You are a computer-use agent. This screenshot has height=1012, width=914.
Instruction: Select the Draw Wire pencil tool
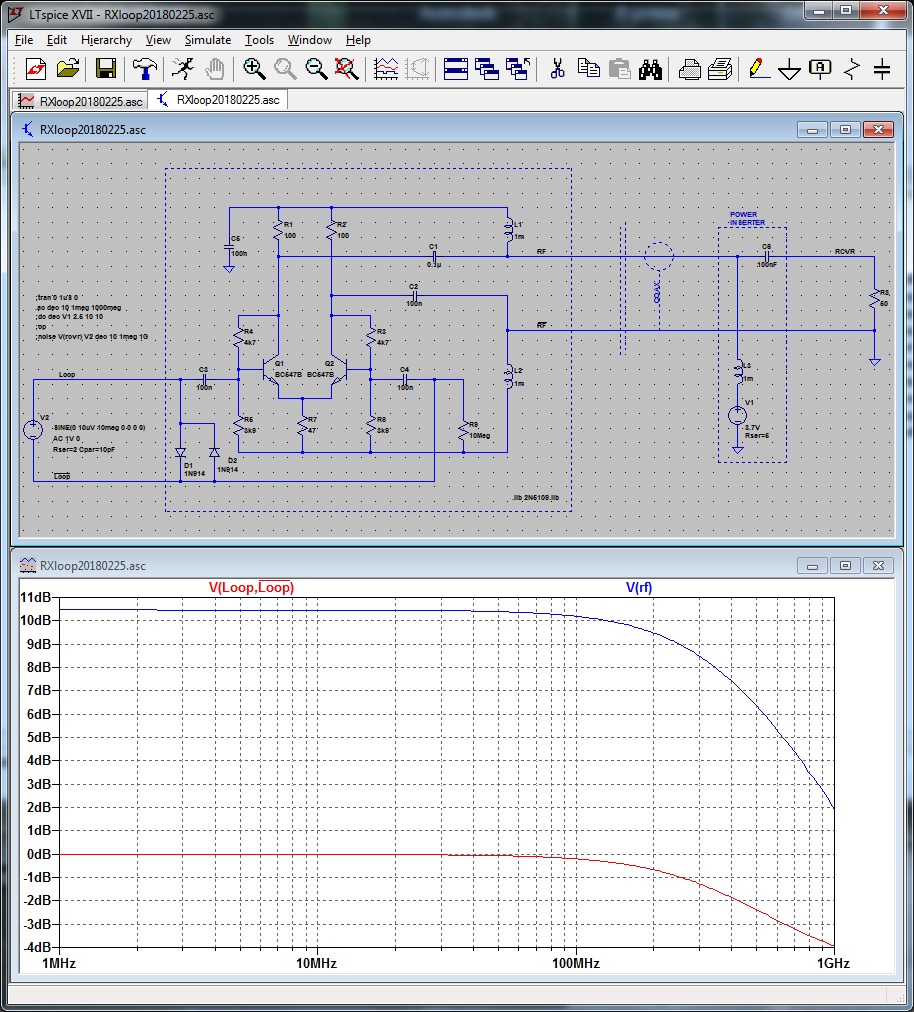click(758, 69)
